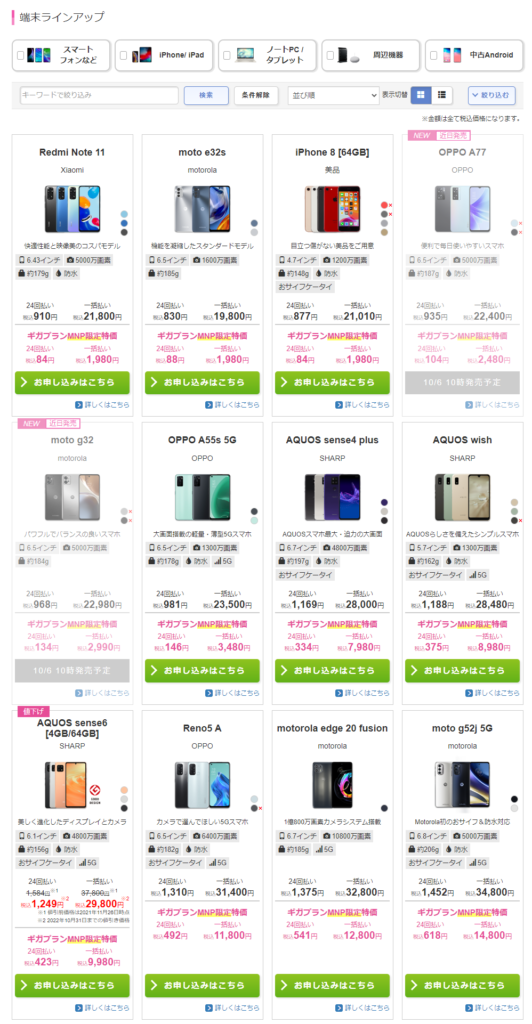This screenshot has width=532, height=1024.
Task: Expand the 絞り込む filter options
Action: pyautogui.click(x=492, y=95)
